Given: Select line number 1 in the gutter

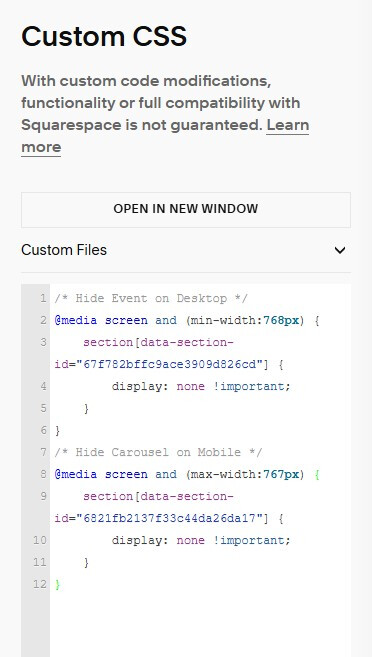Looking at the screenshot, I should [42, 299].
